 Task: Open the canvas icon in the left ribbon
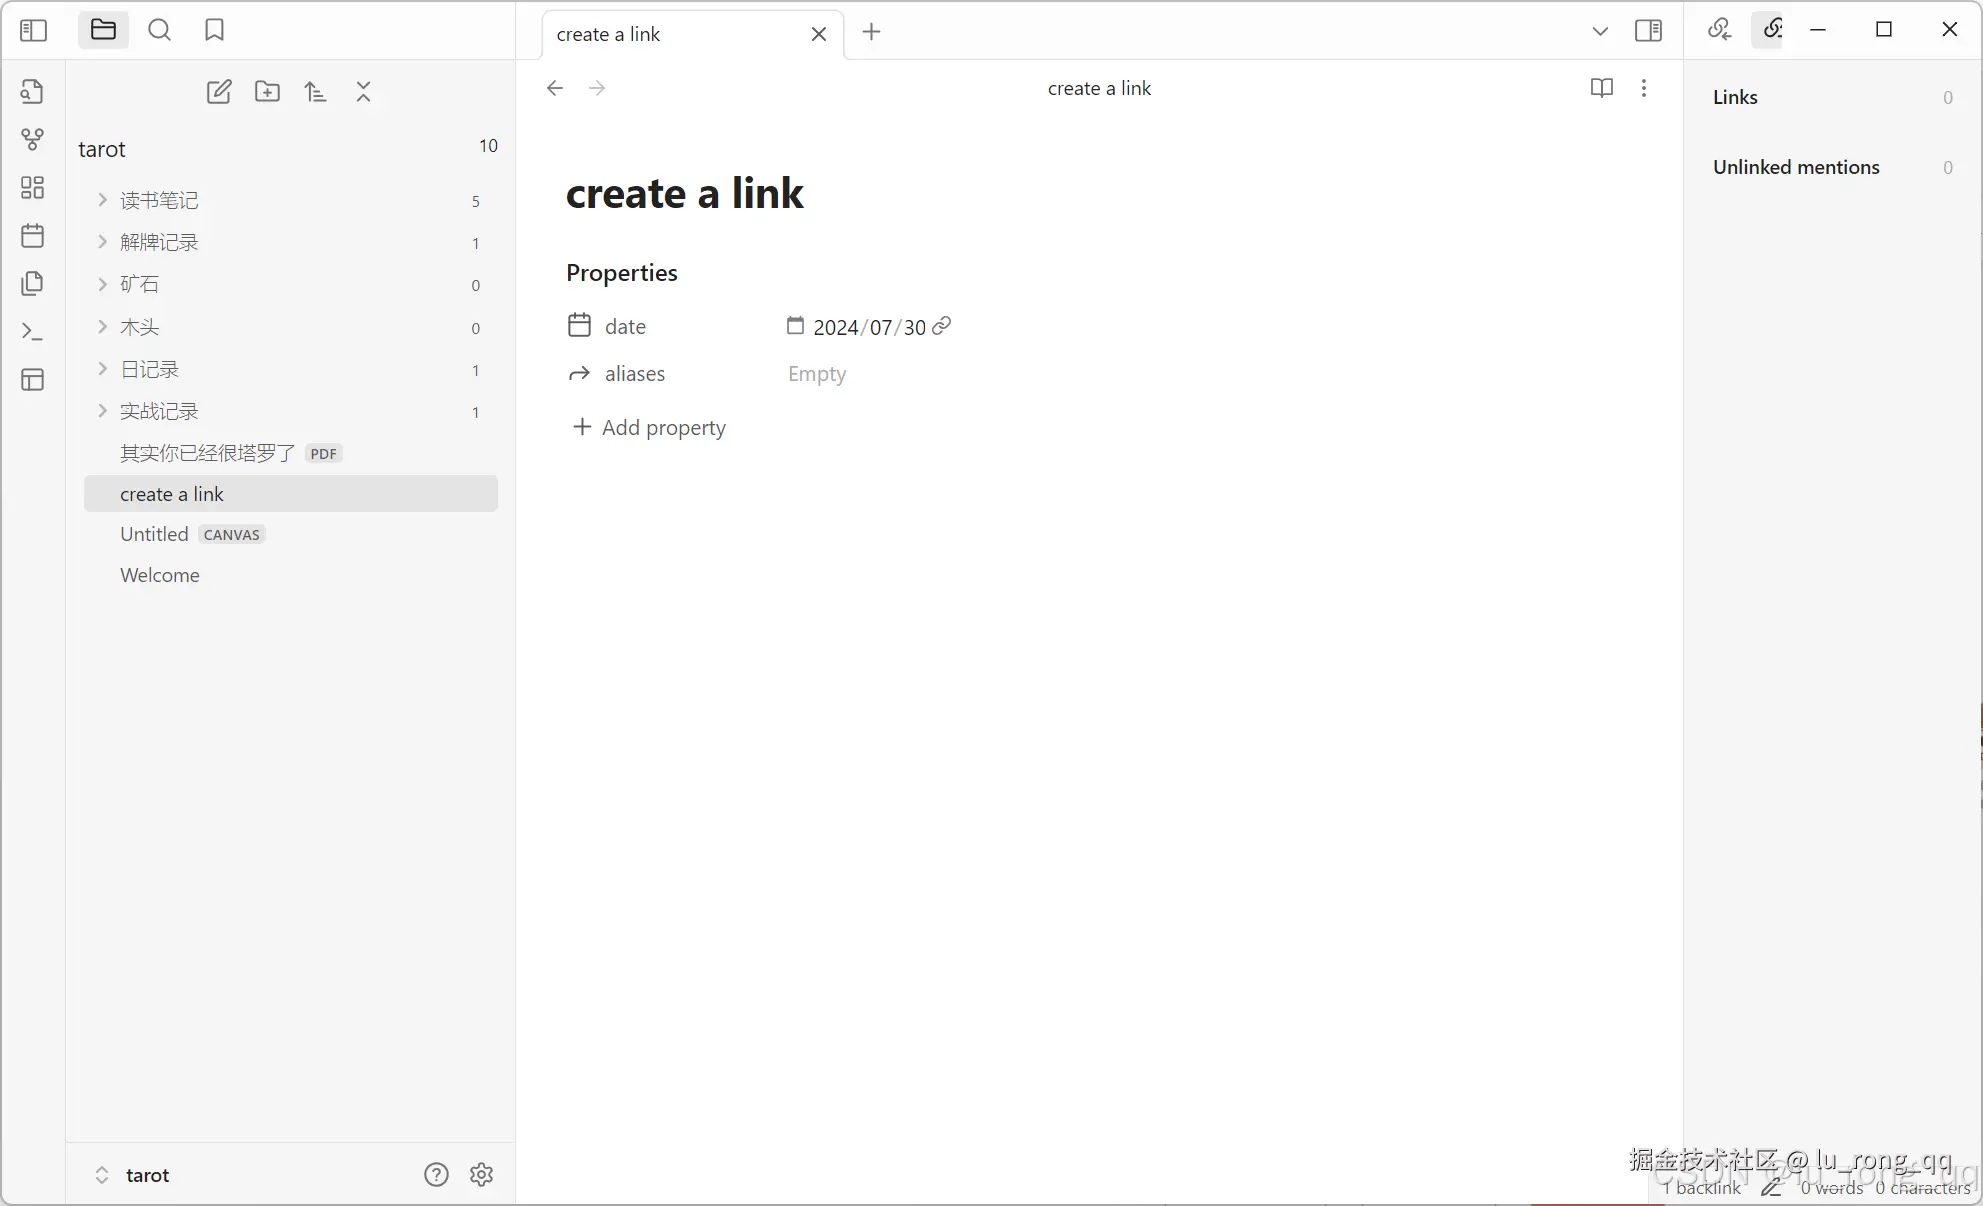[x=32, y=188]
